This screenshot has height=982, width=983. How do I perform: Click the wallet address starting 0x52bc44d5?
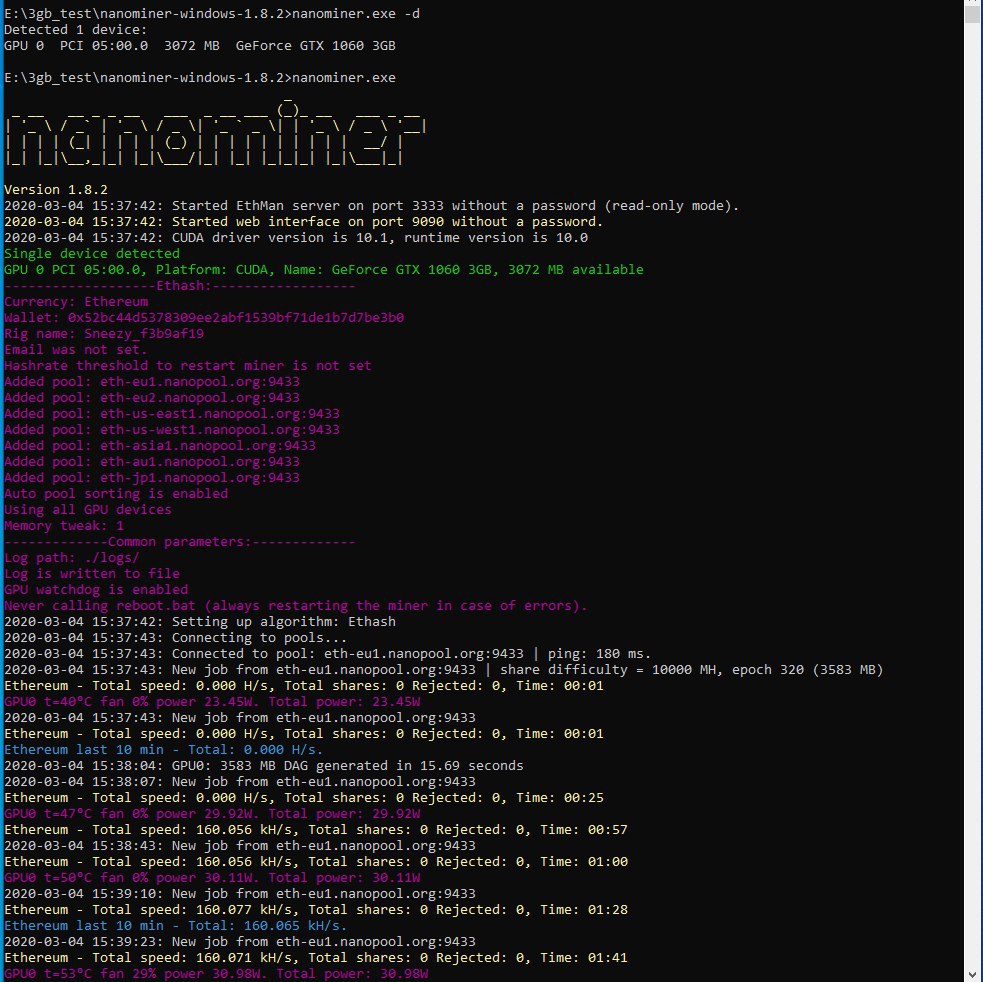click(236, 317)
